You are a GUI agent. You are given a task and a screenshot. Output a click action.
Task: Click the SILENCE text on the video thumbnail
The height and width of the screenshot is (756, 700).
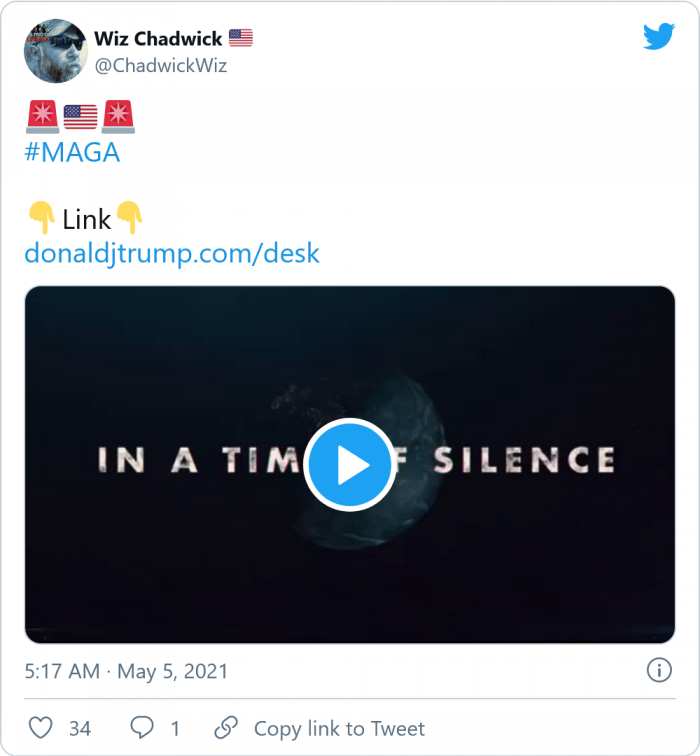523,460
